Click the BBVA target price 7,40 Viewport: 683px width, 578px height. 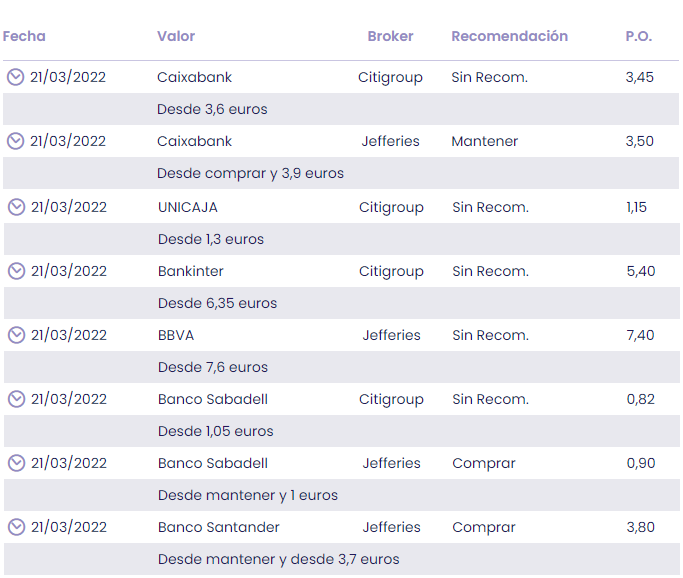click(x=640, y=335)
